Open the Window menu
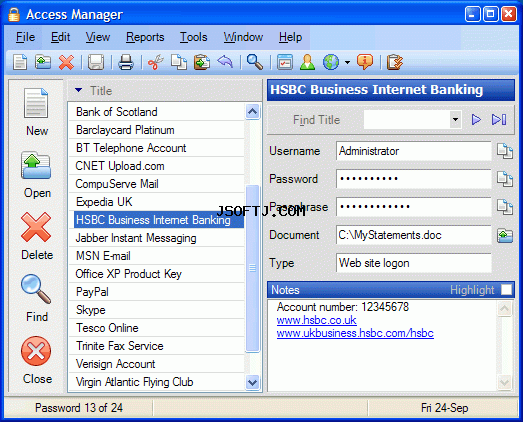523x422 pixels. [x=243, y=37]
